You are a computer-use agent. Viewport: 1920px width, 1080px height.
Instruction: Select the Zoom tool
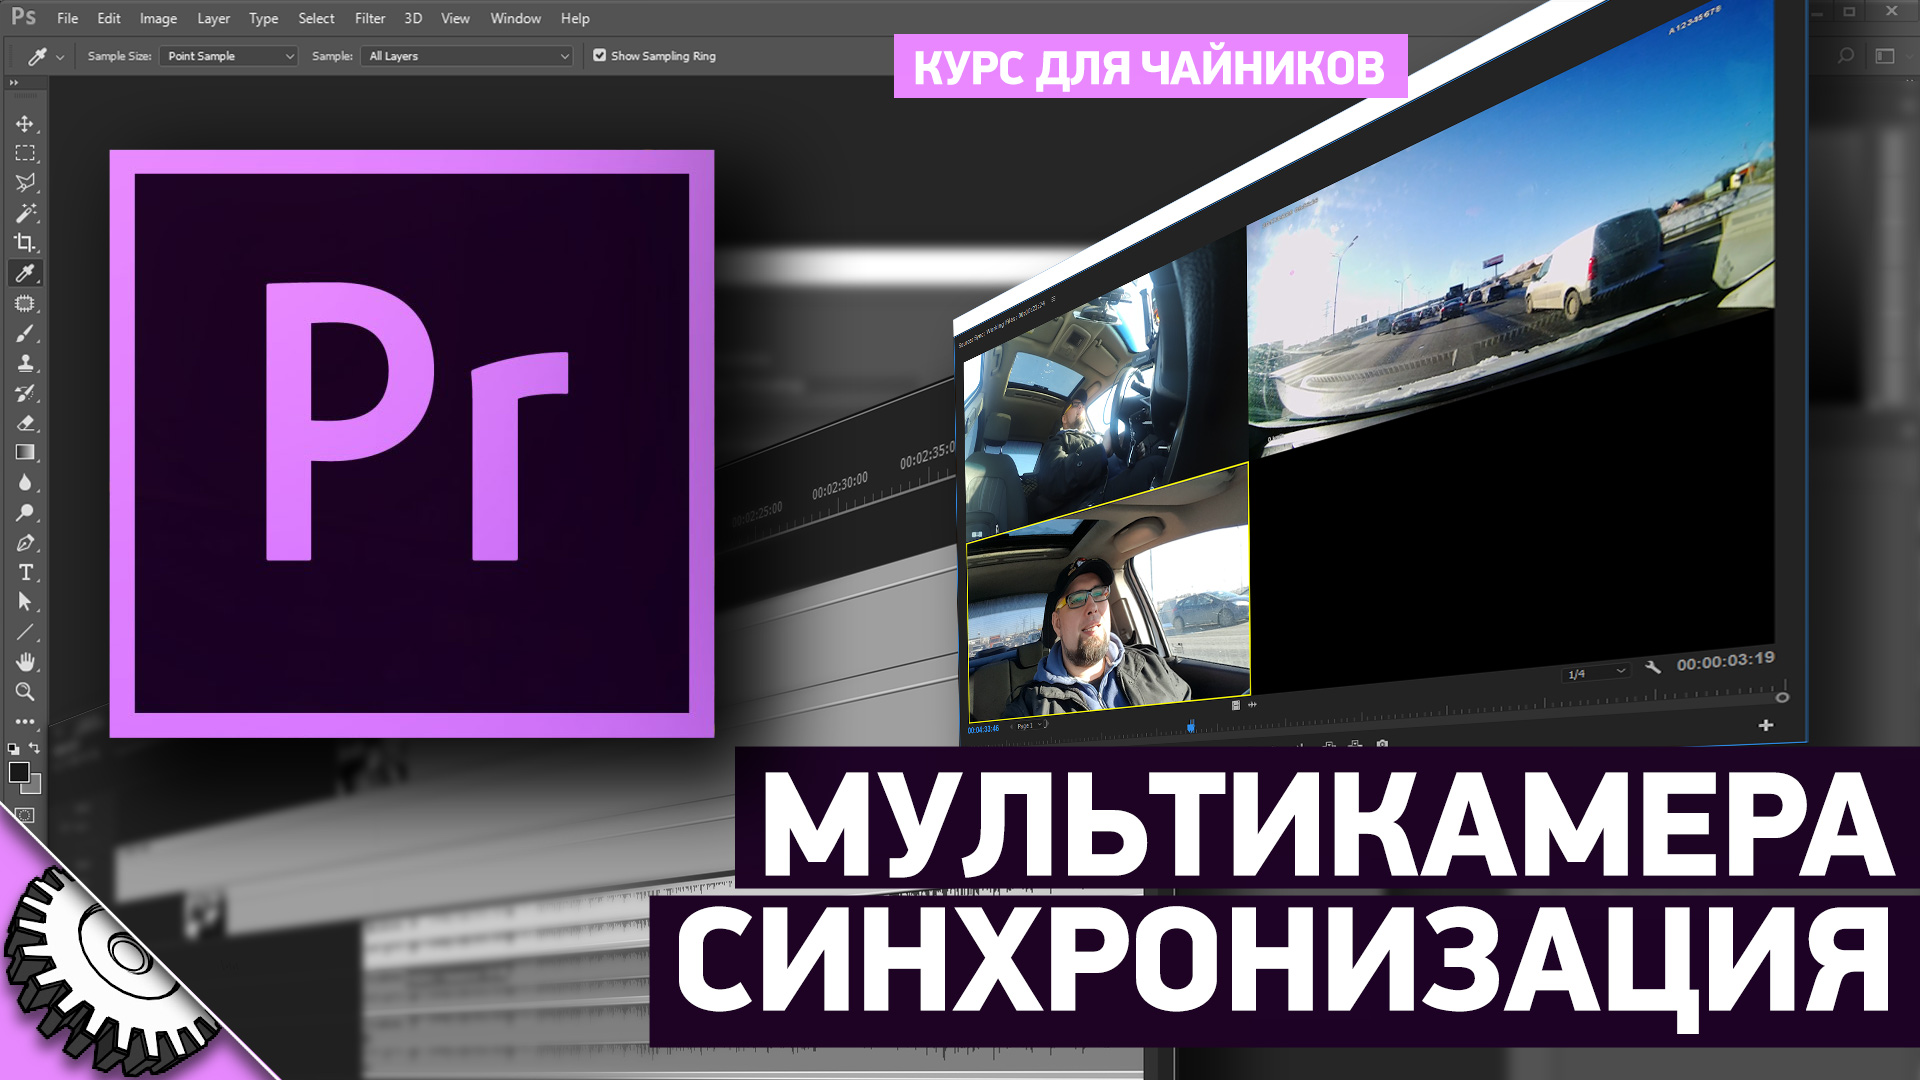click(x=25, y=692)
